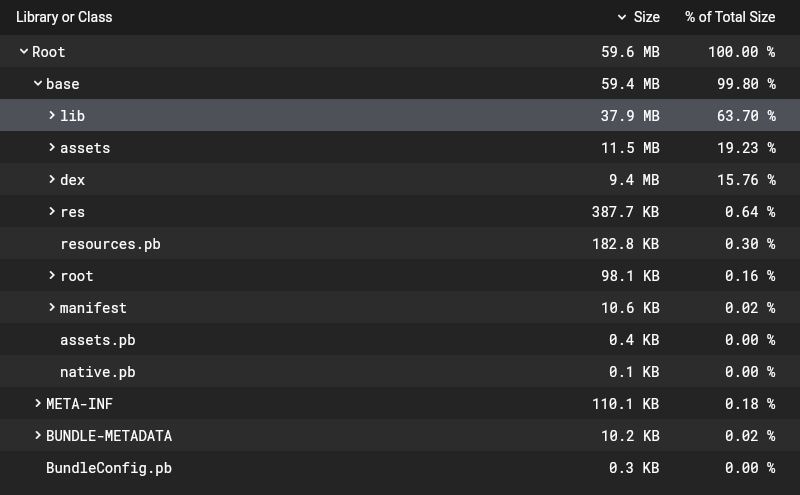Click the dex 15.76 % value
This screenshot has height=495, width=800.
tap(746, 180)
